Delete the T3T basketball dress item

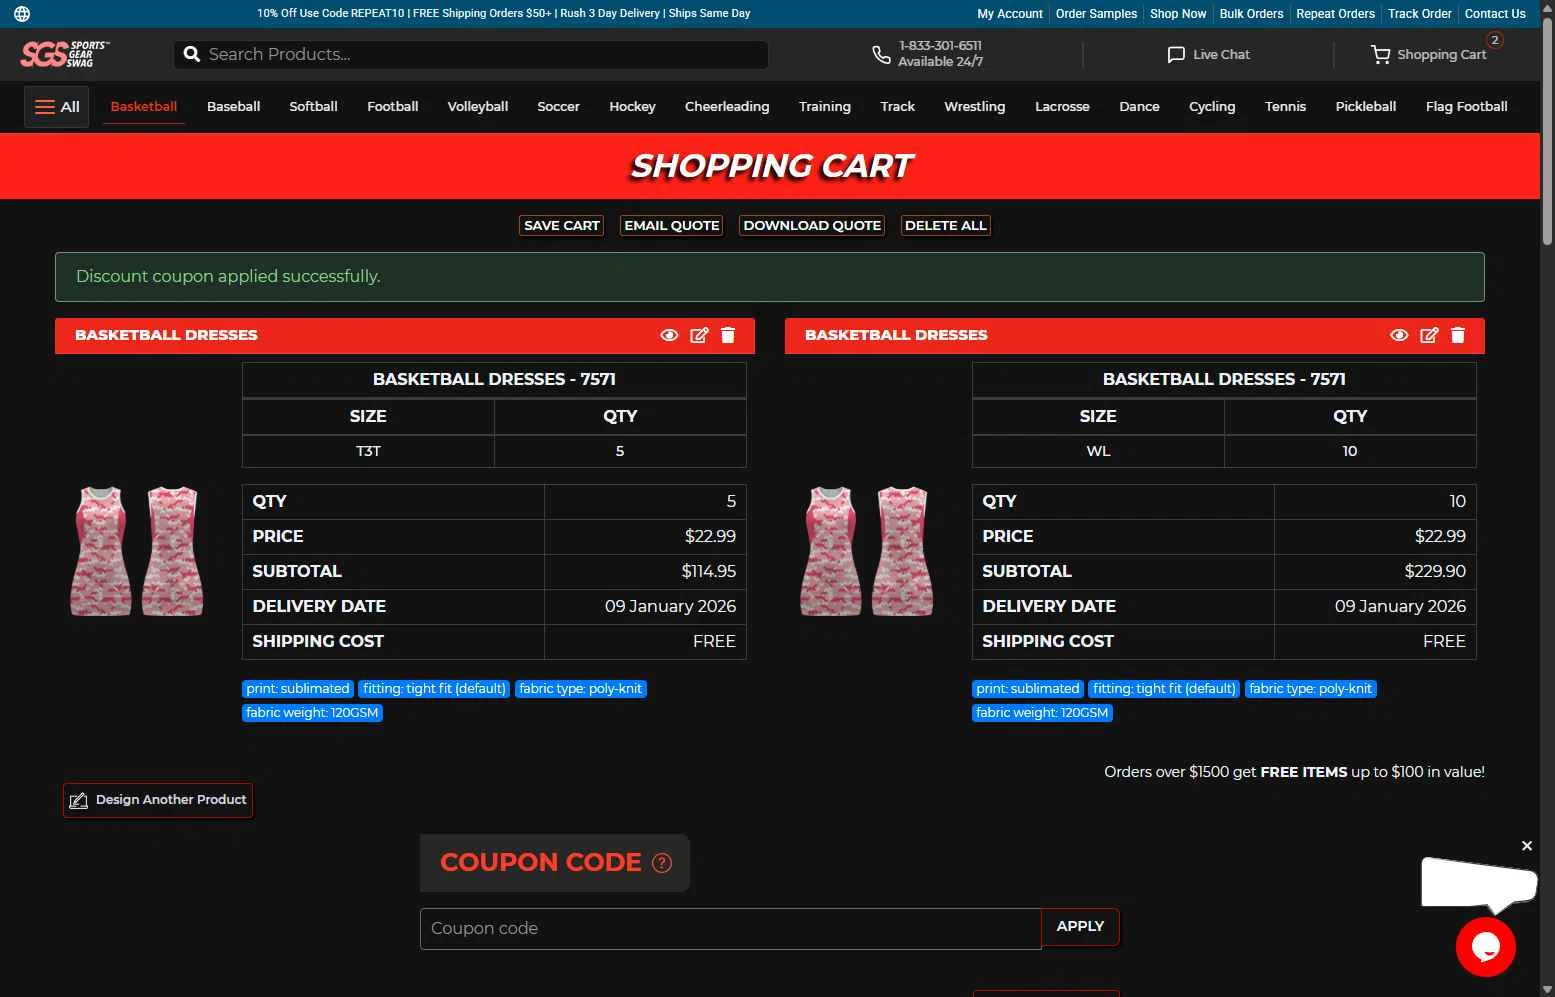pos(728,335)
